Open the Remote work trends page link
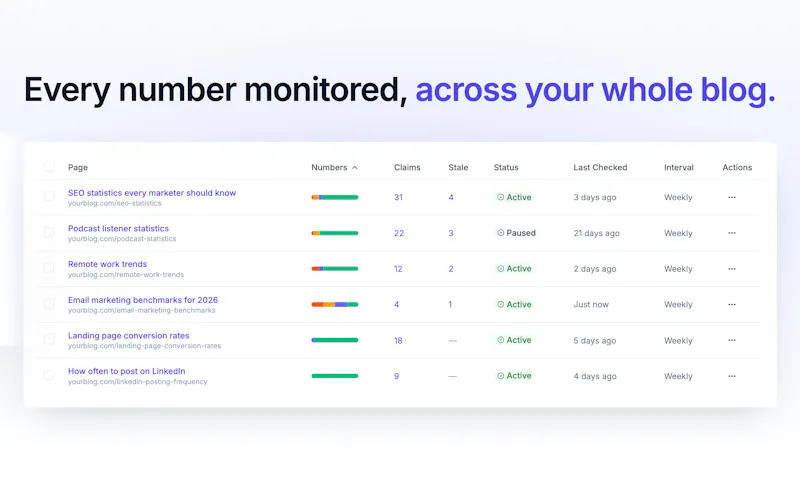Image resolution: width=800 pixels, height=479 pixels. pyautogui.click(x=107, y=264)
